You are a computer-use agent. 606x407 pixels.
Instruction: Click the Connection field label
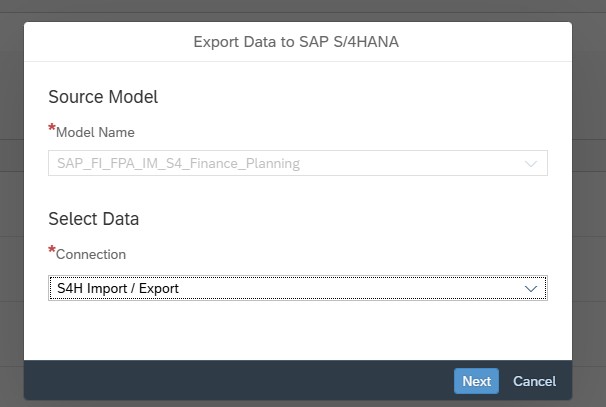click(91, 254)
